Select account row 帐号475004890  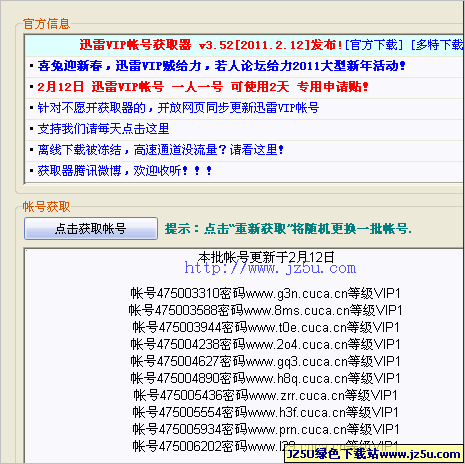[x=265, y=378]
